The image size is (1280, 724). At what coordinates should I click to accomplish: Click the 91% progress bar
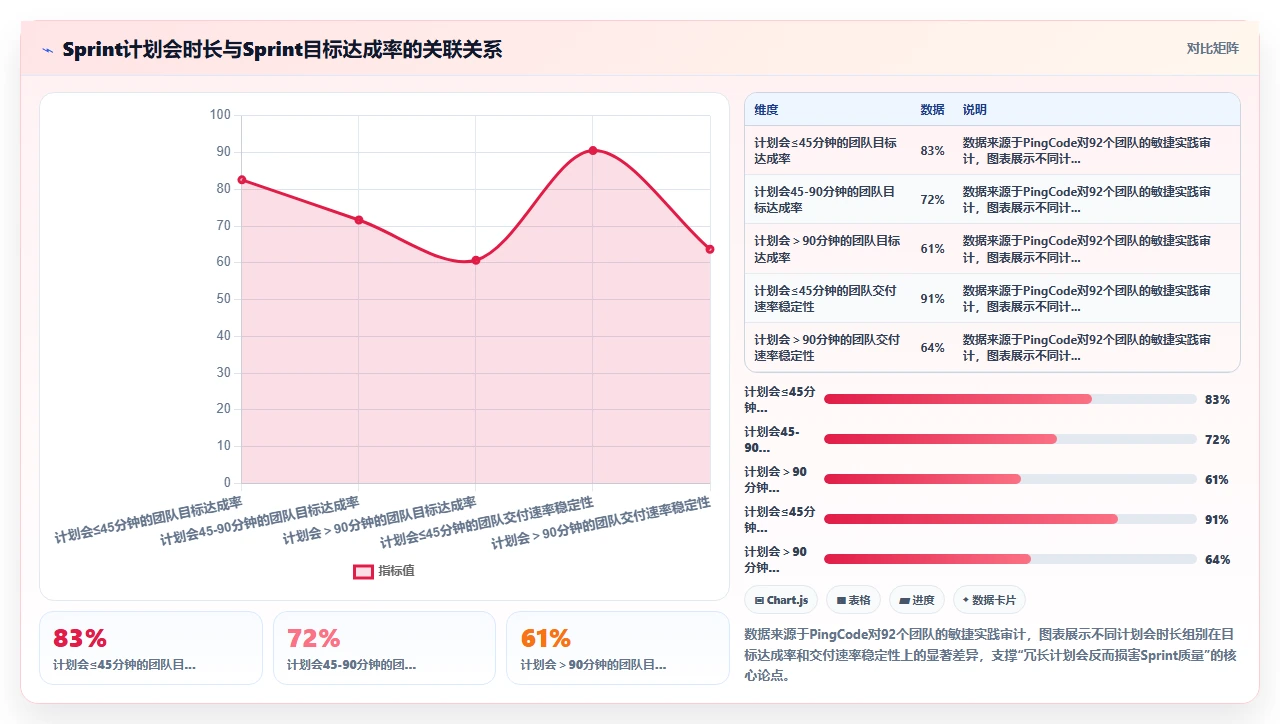click(1010, 519)
